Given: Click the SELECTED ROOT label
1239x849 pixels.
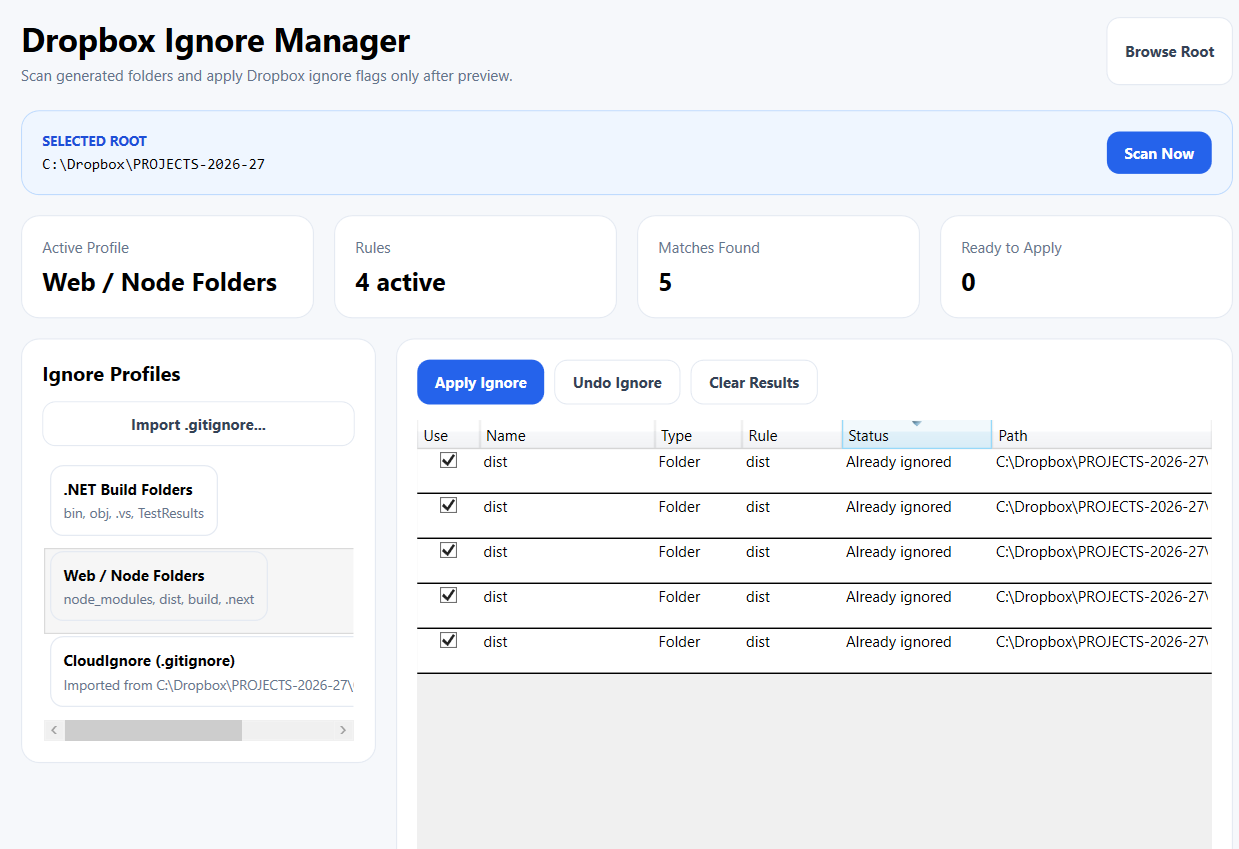Looking at the screenshot, I should (x=94, y=141).
